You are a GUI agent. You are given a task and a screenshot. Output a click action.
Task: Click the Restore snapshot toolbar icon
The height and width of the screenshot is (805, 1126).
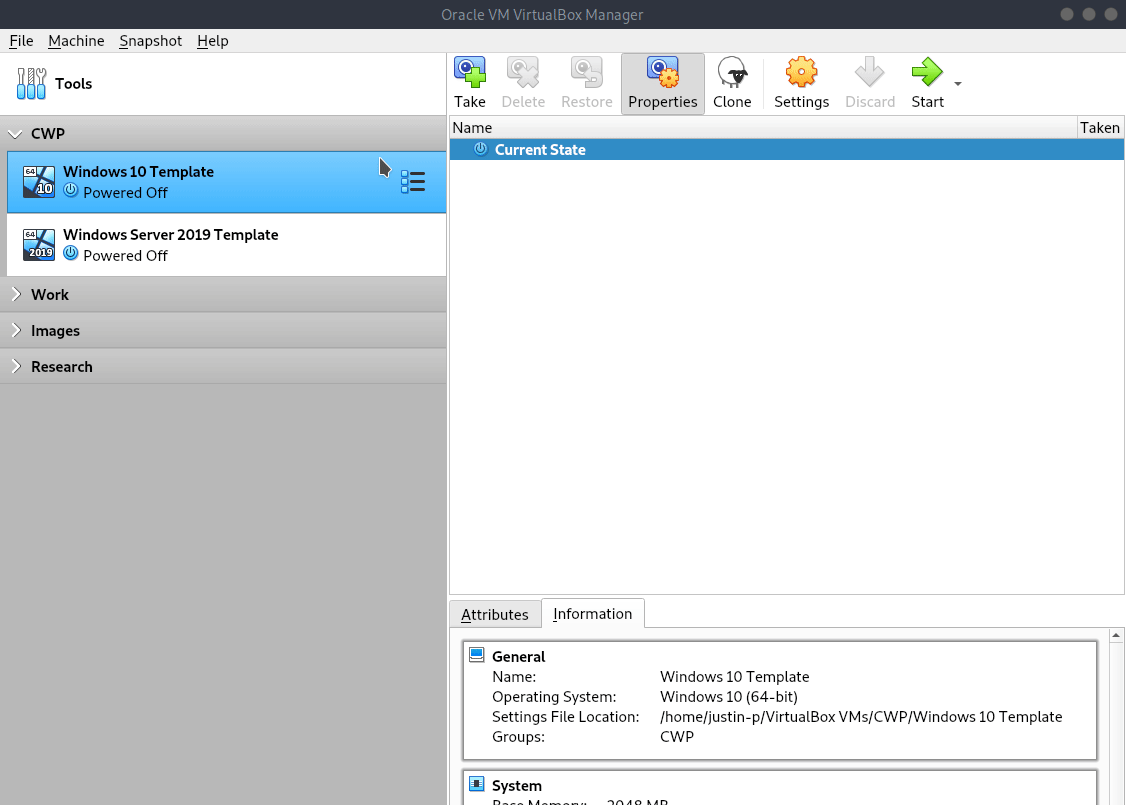[x=587, y=73]
